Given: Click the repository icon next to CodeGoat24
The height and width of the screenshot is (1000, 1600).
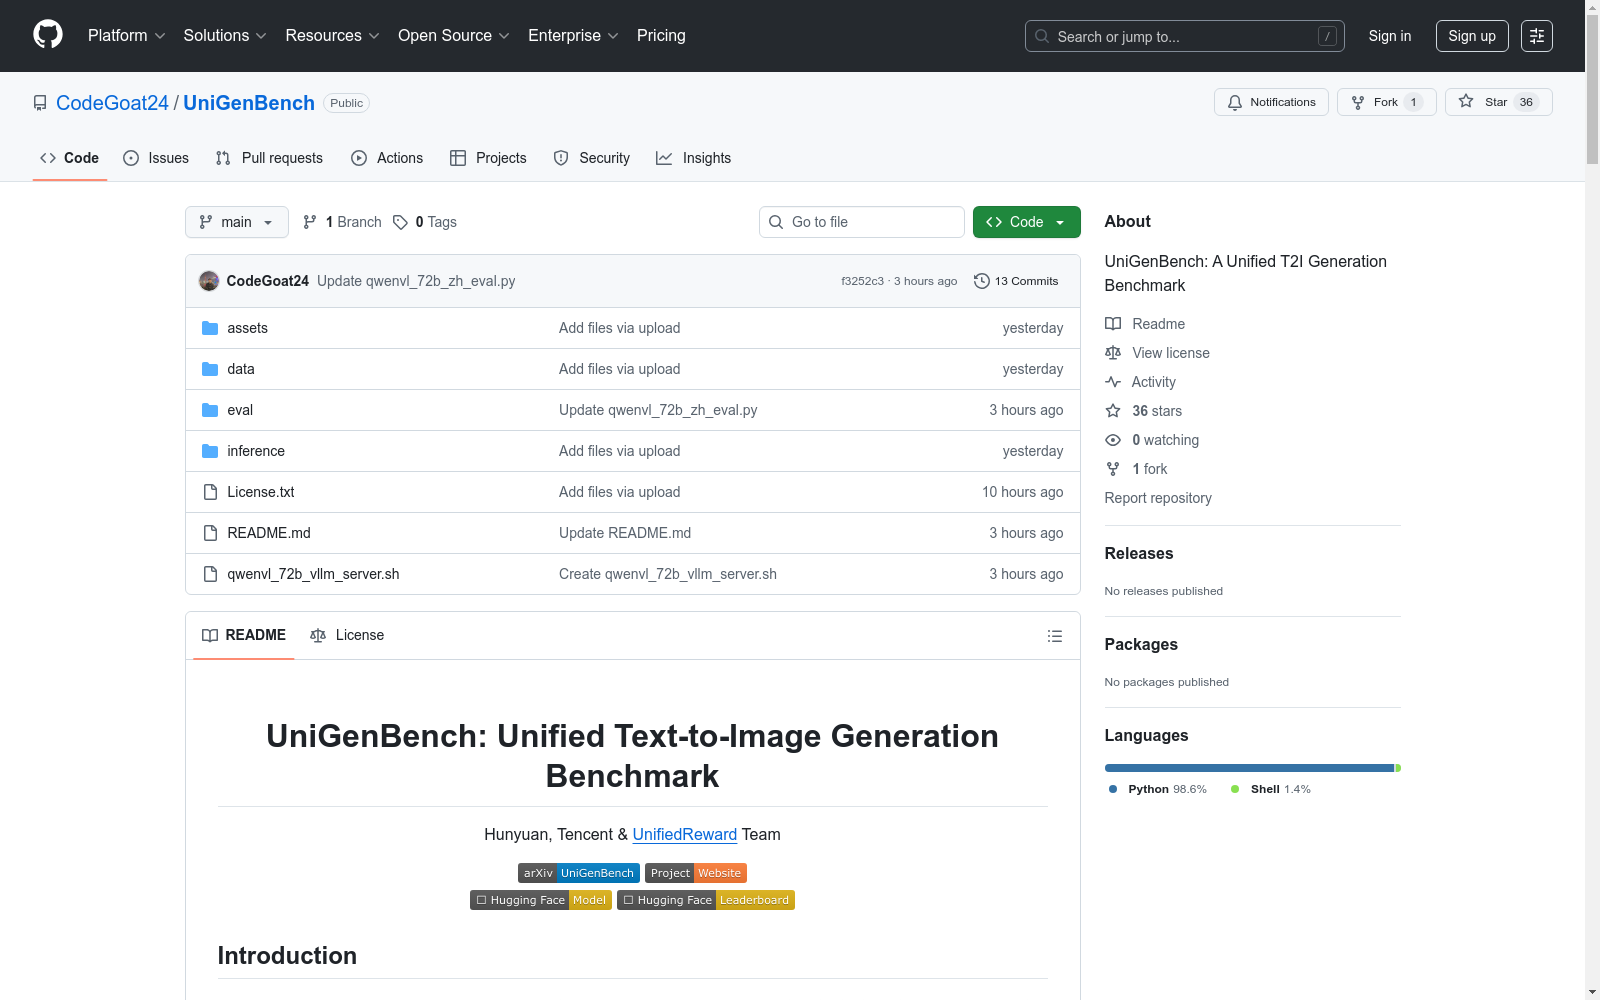Looking at the screenshot, I should pyautogui.click(x=40, y=103).
